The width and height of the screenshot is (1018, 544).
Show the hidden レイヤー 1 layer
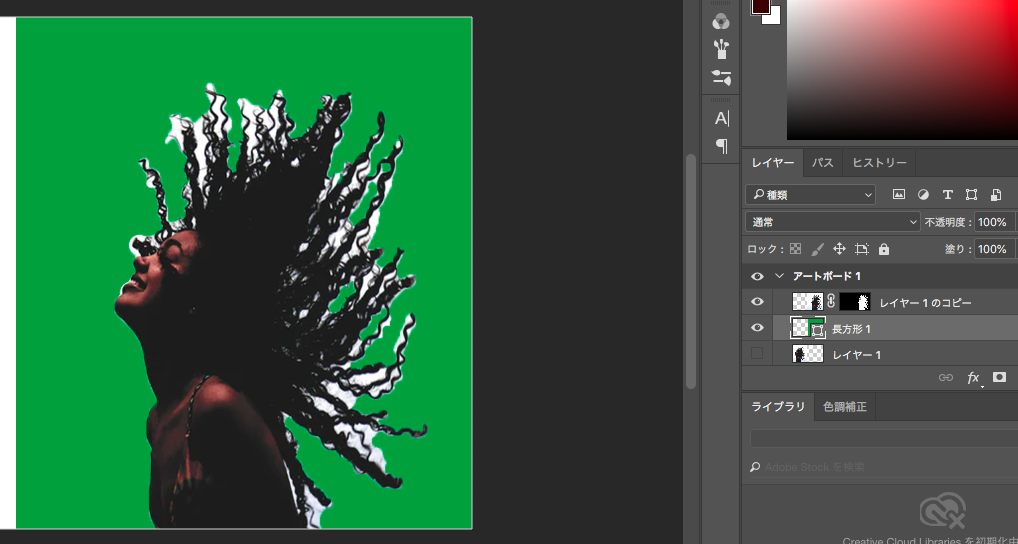[x=757, y=354]
